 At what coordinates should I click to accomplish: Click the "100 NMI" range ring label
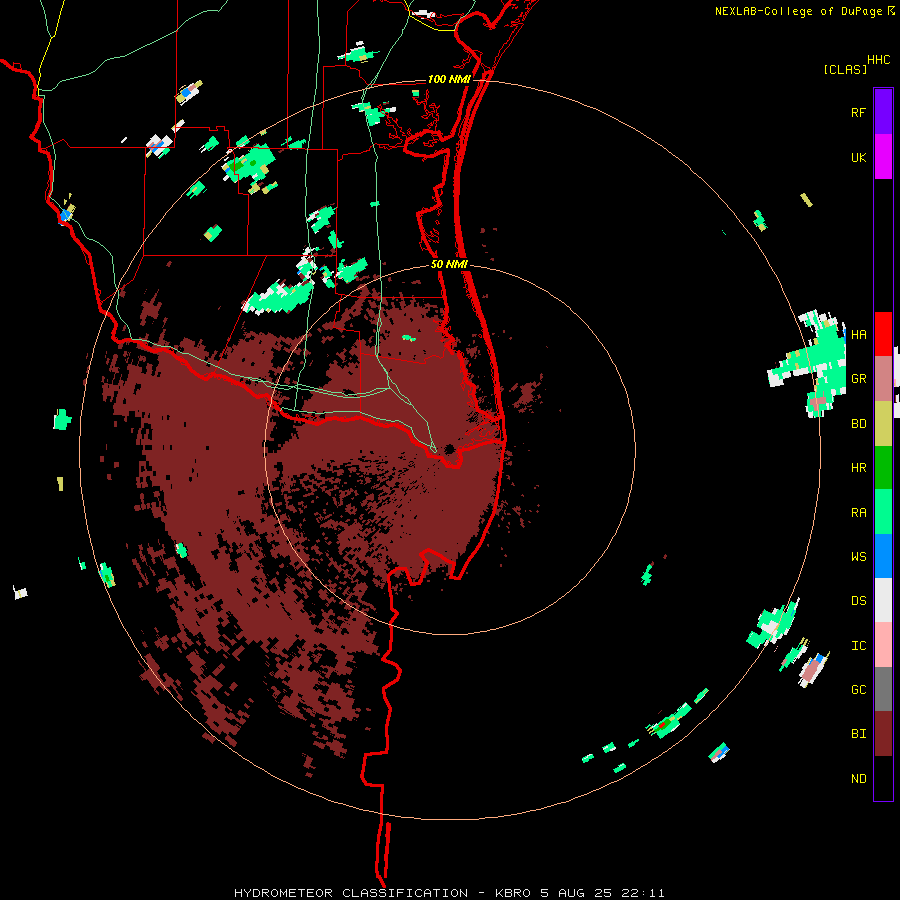point(449,79)
